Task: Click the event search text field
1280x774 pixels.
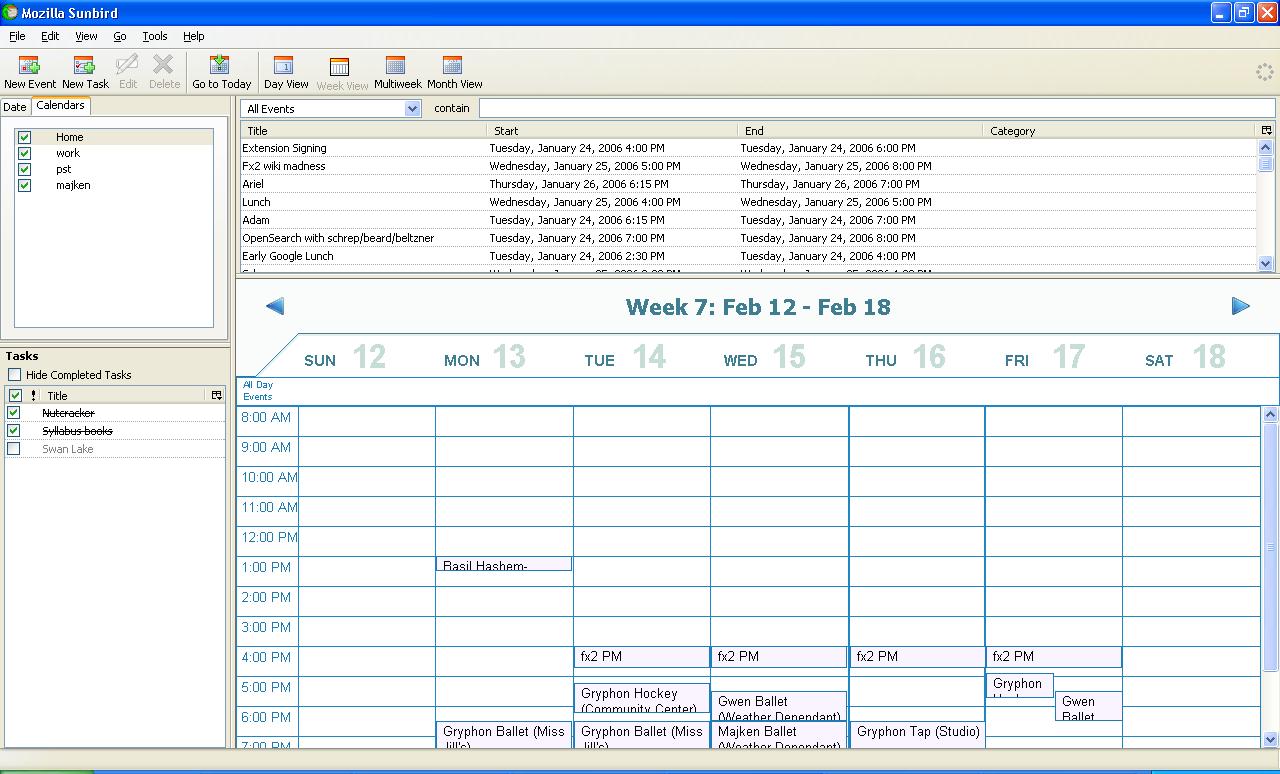Action: point(876,108)
